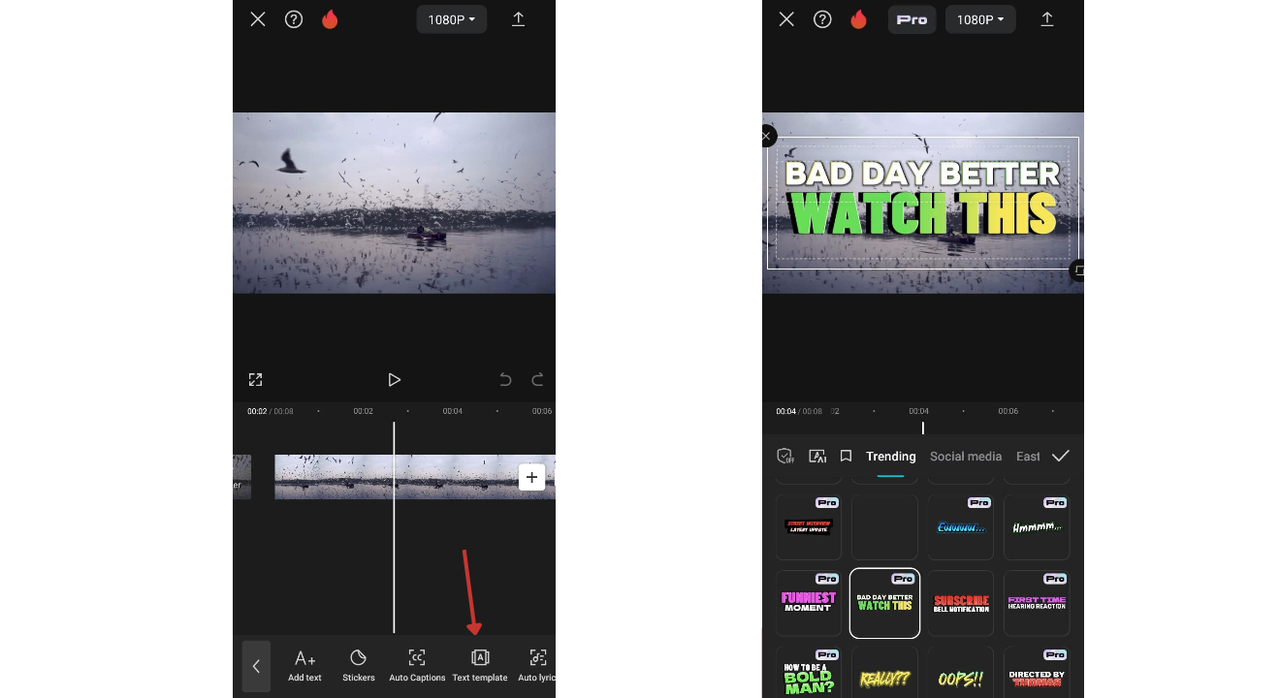Open the saved templates bookmark icon

(x=846, y=456)
